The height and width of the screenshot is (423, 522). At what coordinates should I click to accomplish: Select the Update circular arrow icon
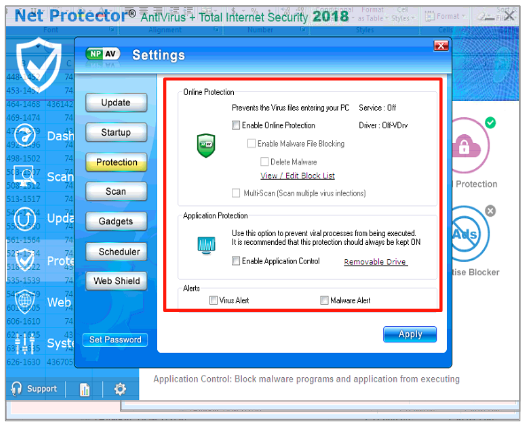25,218
